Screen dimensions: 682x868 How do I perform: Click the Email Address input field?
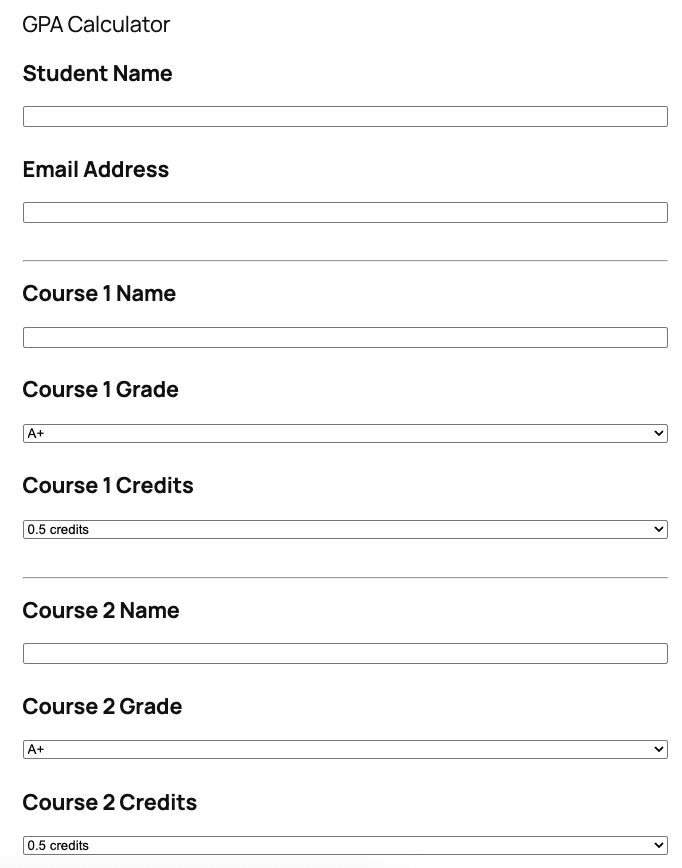point(345,212)
